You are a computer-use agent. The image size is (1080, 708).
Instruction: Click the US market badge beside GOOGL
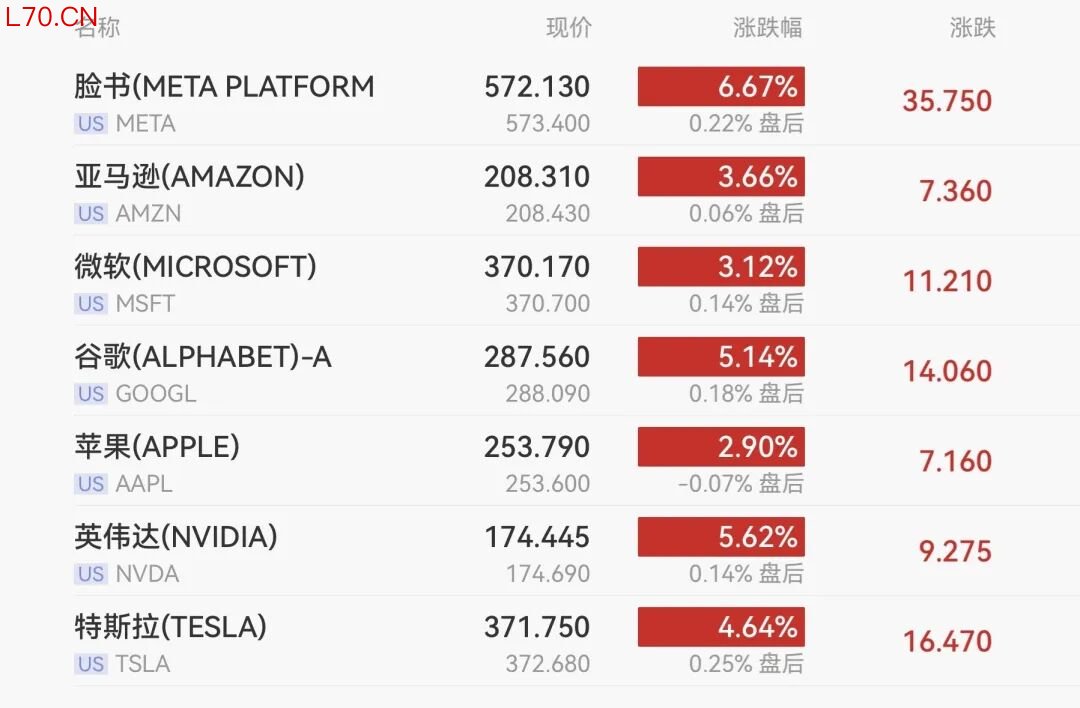(x=90, y=394)
